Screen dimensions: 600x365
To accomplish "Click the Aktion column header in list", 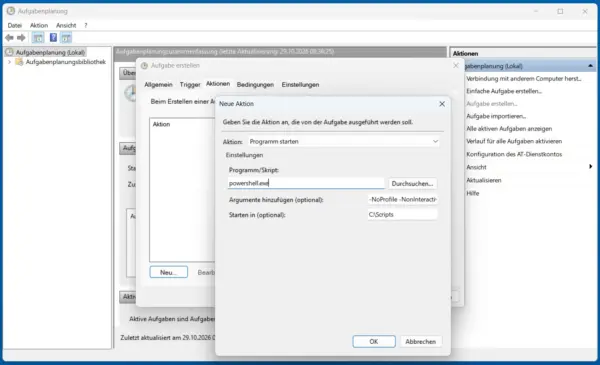I will point(161,124).
